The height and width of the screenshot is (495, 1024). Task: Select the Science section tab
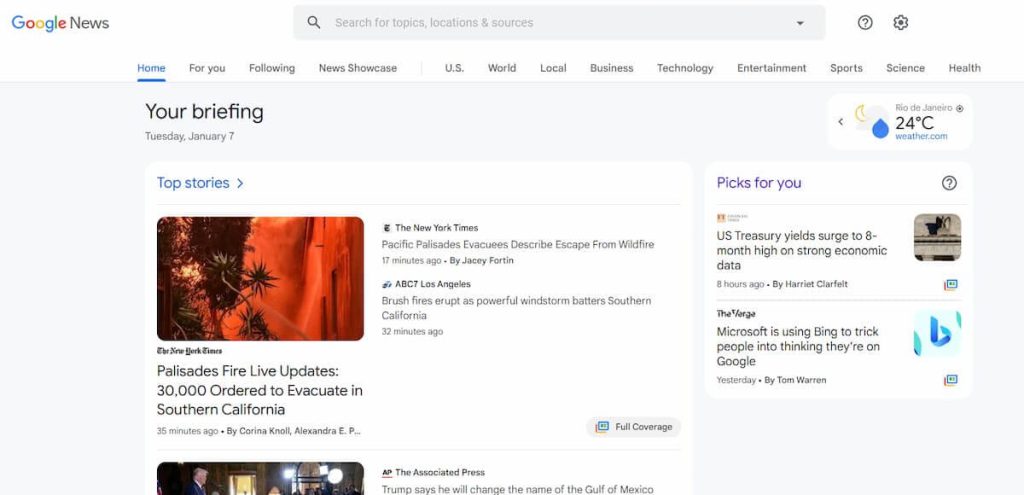pos(905,68)
